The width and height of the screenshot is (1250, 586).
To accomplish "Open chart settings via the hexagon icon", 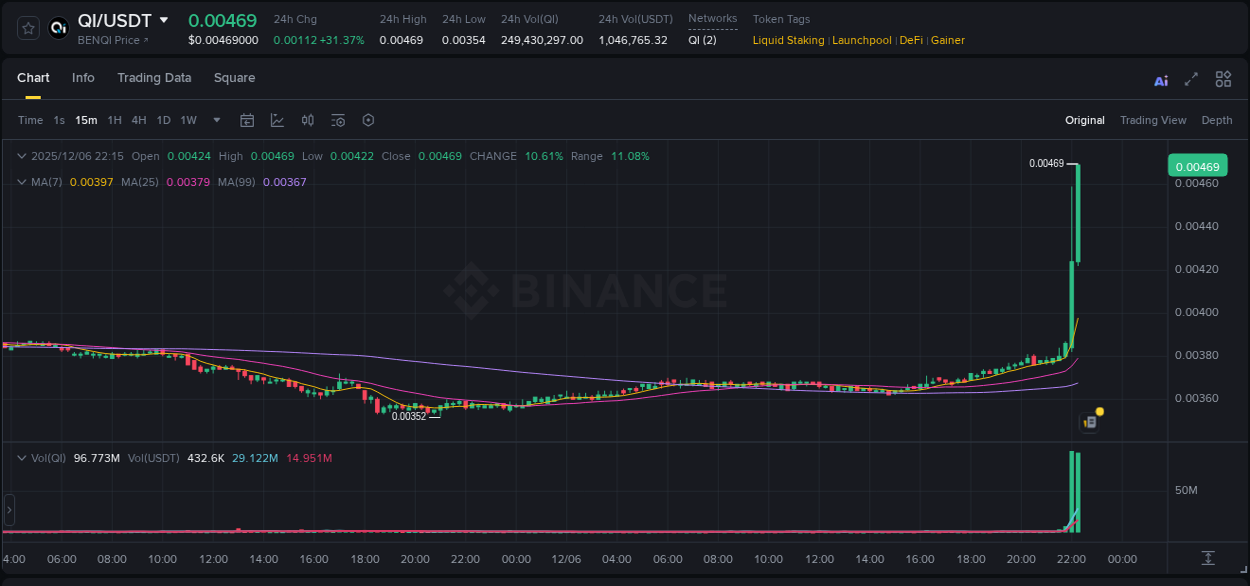I will [x=368, y=120].
